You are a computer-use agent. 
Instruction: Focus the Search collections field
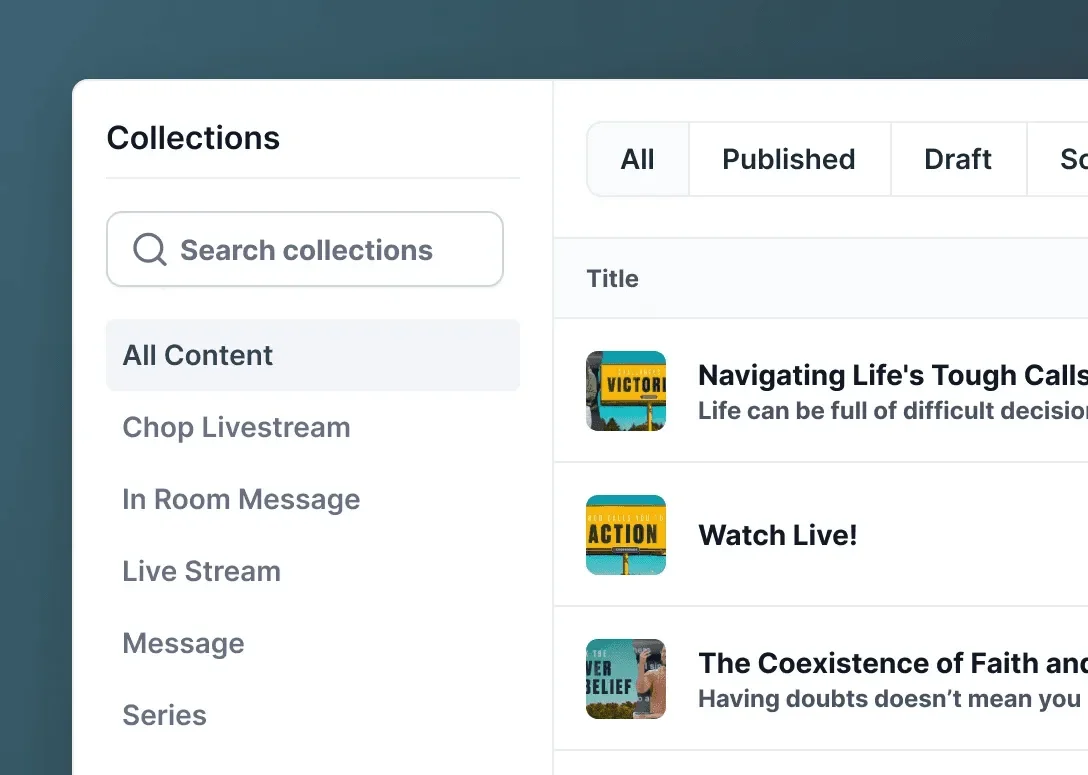click(x=305, y=249)
